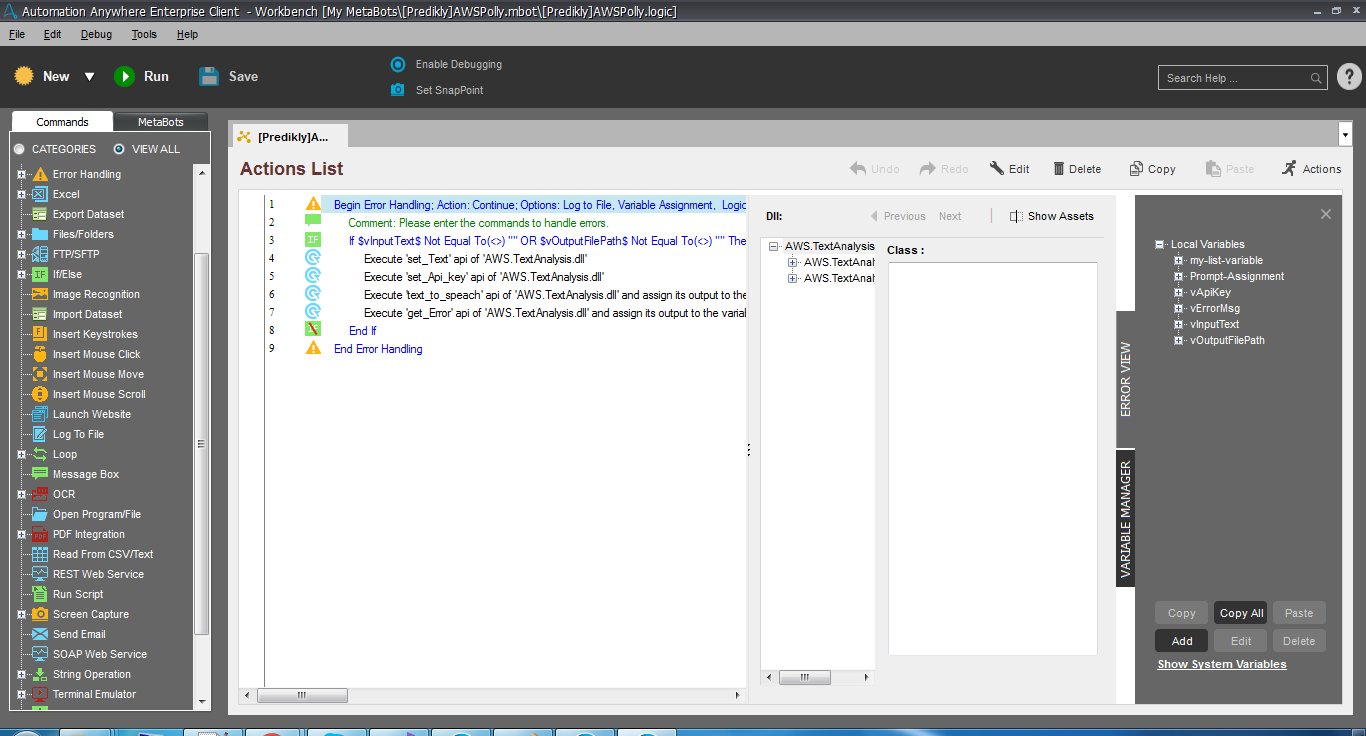Click the Redo arrow in Actions List toolbar
This screenshot has width=1366, height=736.
(x=928, y=169)
